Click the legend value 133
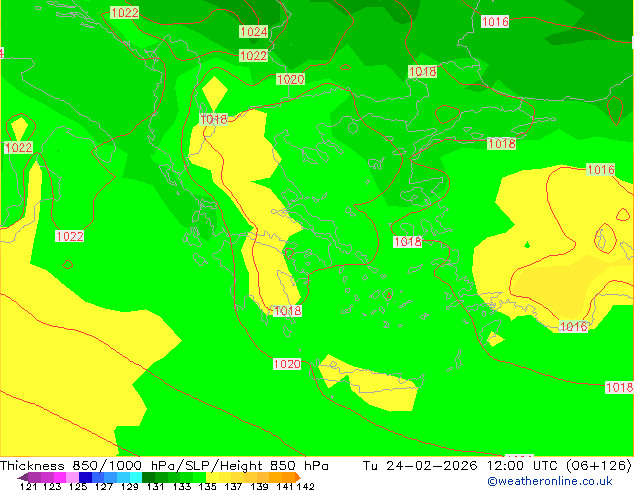 pyautogui.click(x=182, y=486)
